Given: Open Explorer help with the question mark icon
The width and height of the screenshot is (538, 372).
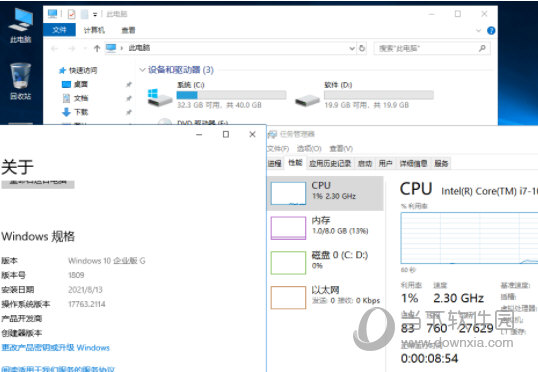Looking at the screenshot, I should [x=491, y=31].
